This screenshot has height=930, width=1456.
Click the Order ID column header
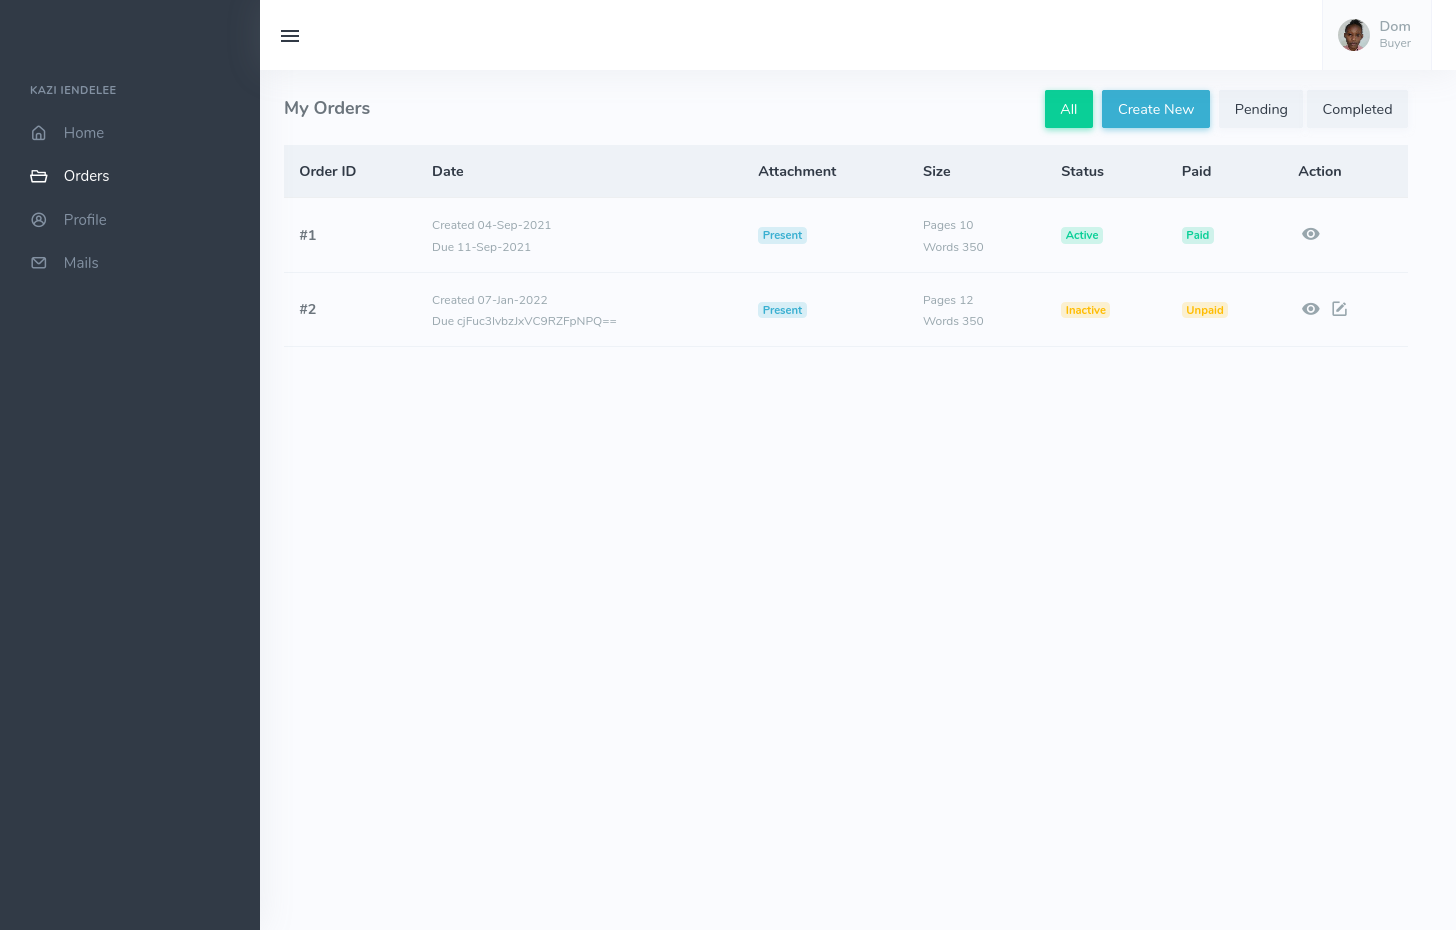point(327,171)
